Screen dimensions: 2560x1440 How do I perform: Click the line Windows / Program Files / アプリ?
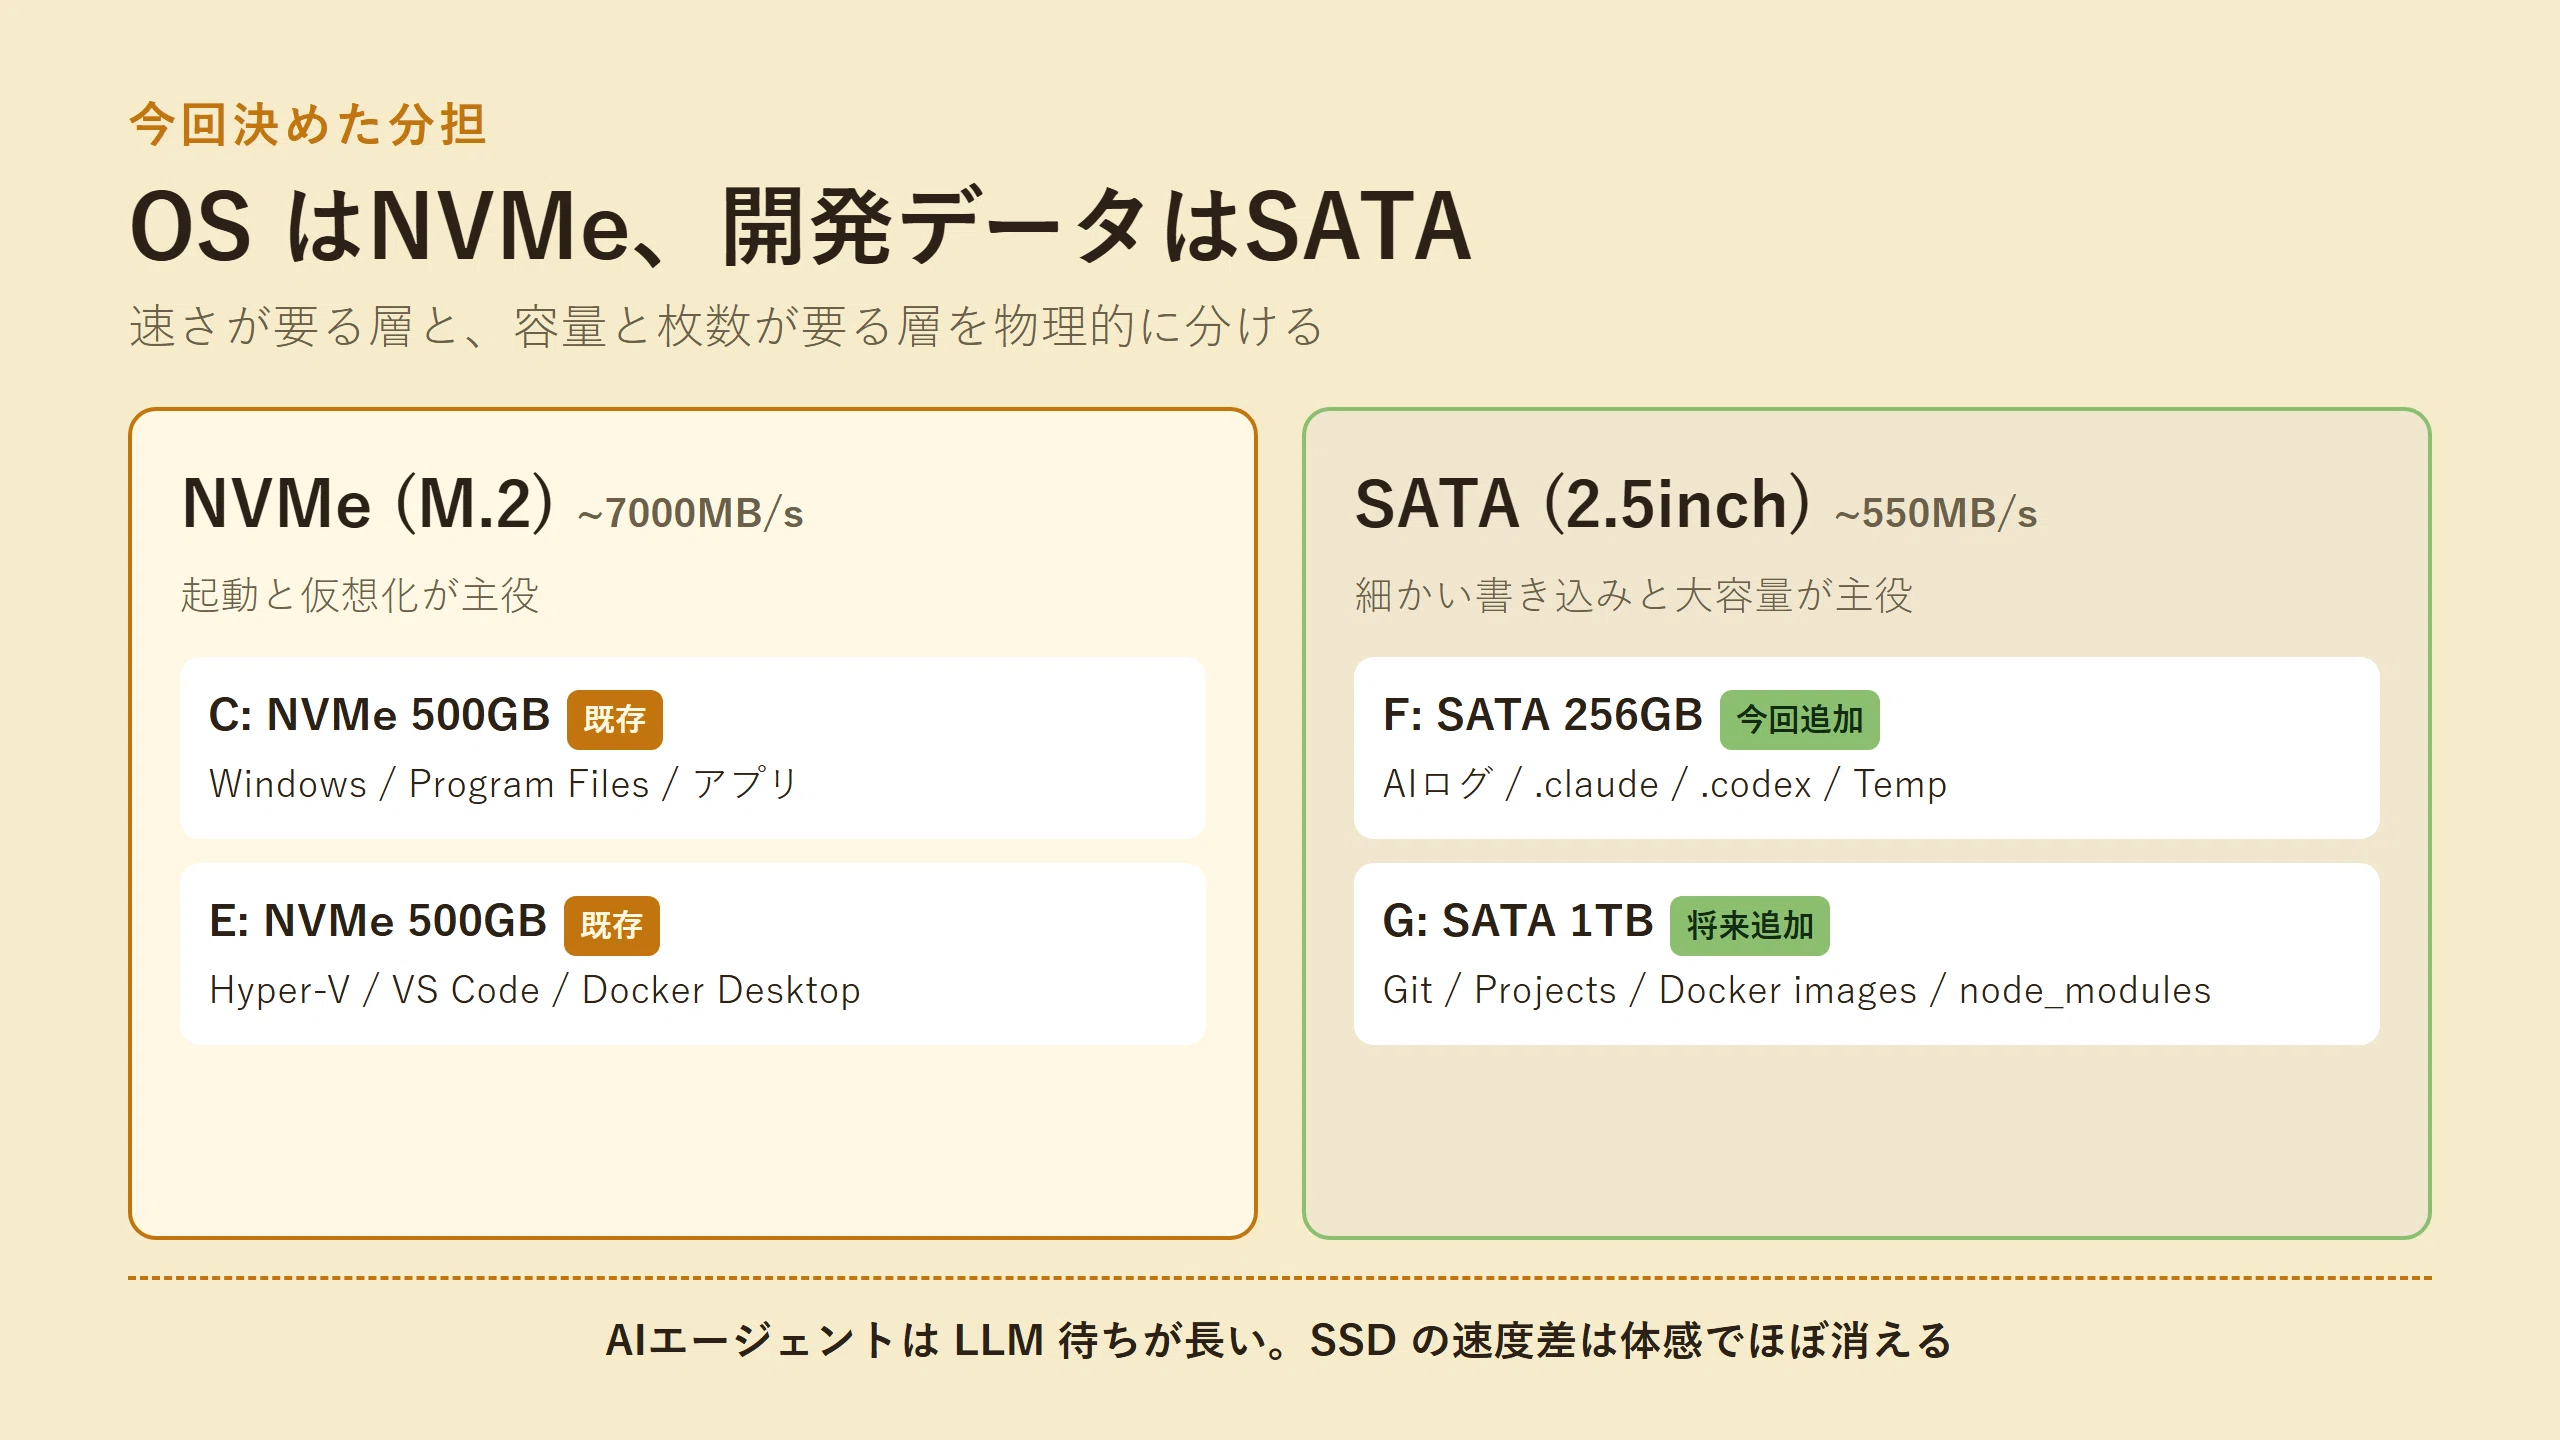(504, 784)
